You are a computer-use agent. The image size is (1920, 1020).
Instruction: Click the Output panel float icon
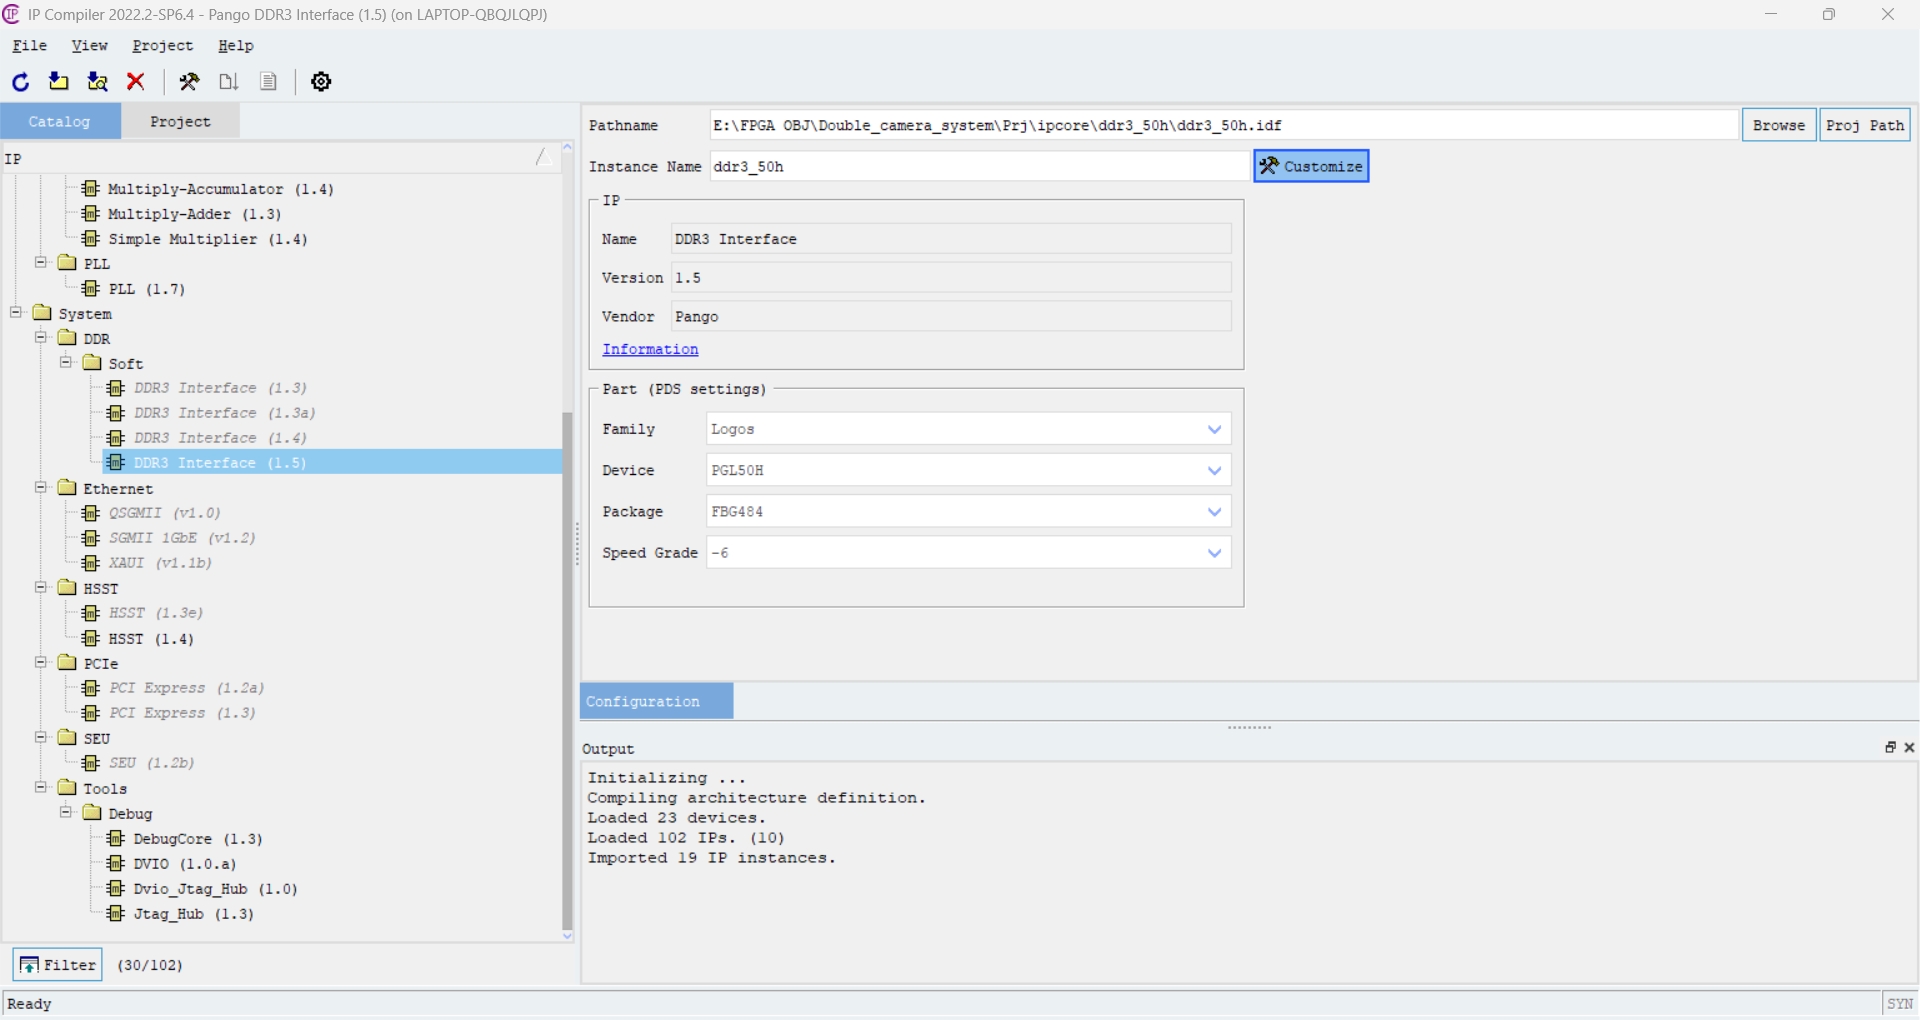tap(1890, 748)
